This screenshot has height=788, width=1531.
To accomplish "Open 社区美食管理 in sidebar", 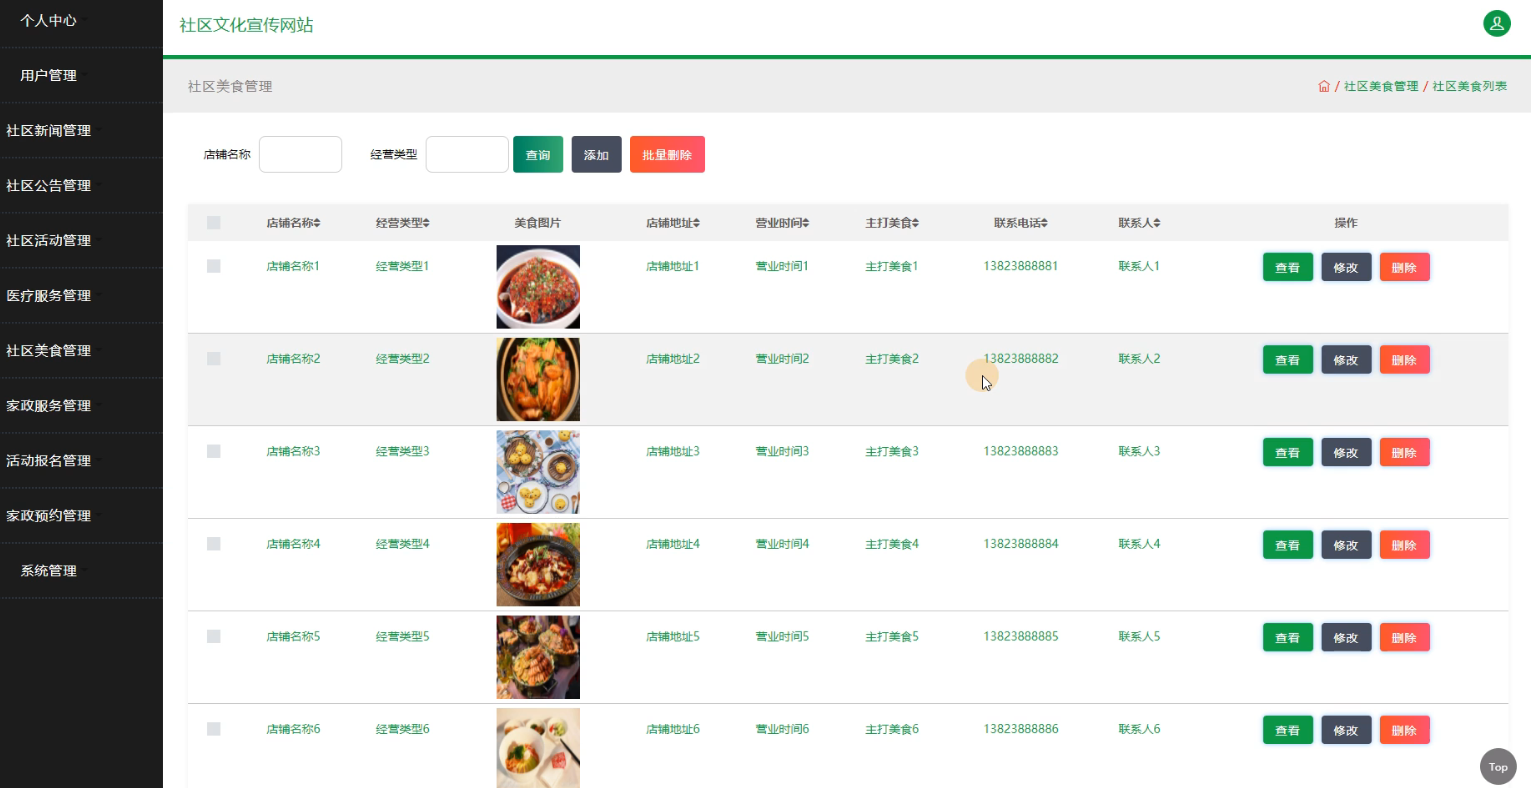I will (x=81, y=351).
